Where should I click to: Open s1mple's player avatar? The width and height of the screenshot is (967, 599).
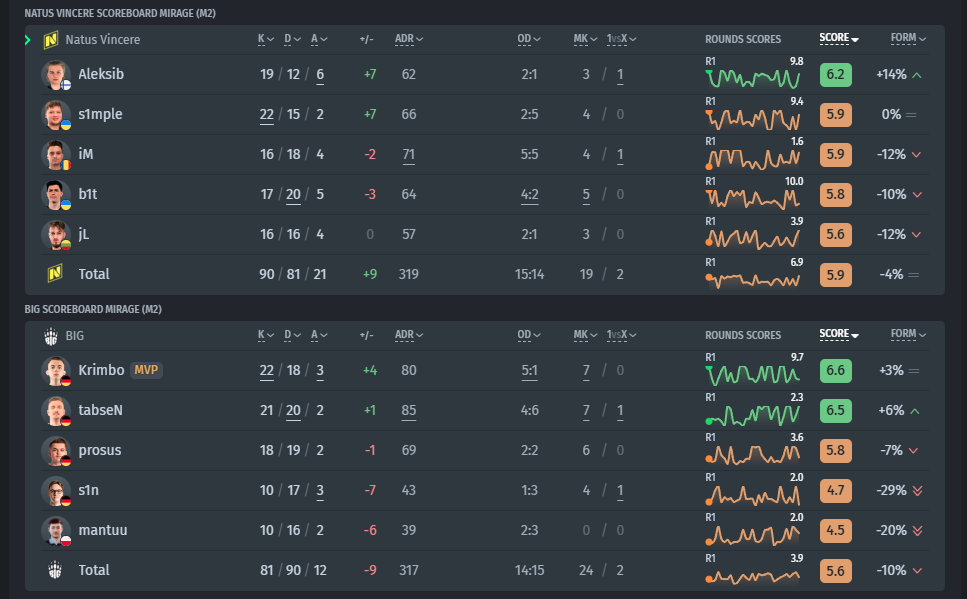[56, 115]
